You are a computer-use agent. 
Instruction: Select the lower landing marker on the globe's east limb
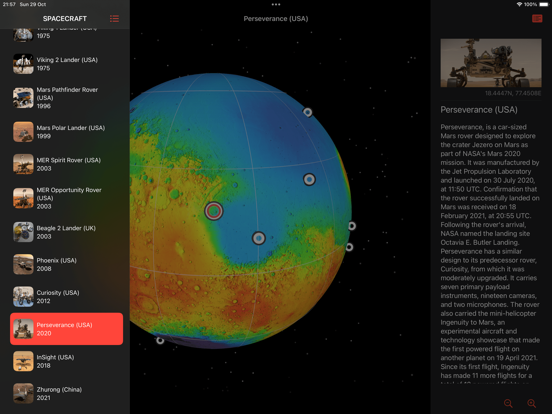(x=349, y=247)
